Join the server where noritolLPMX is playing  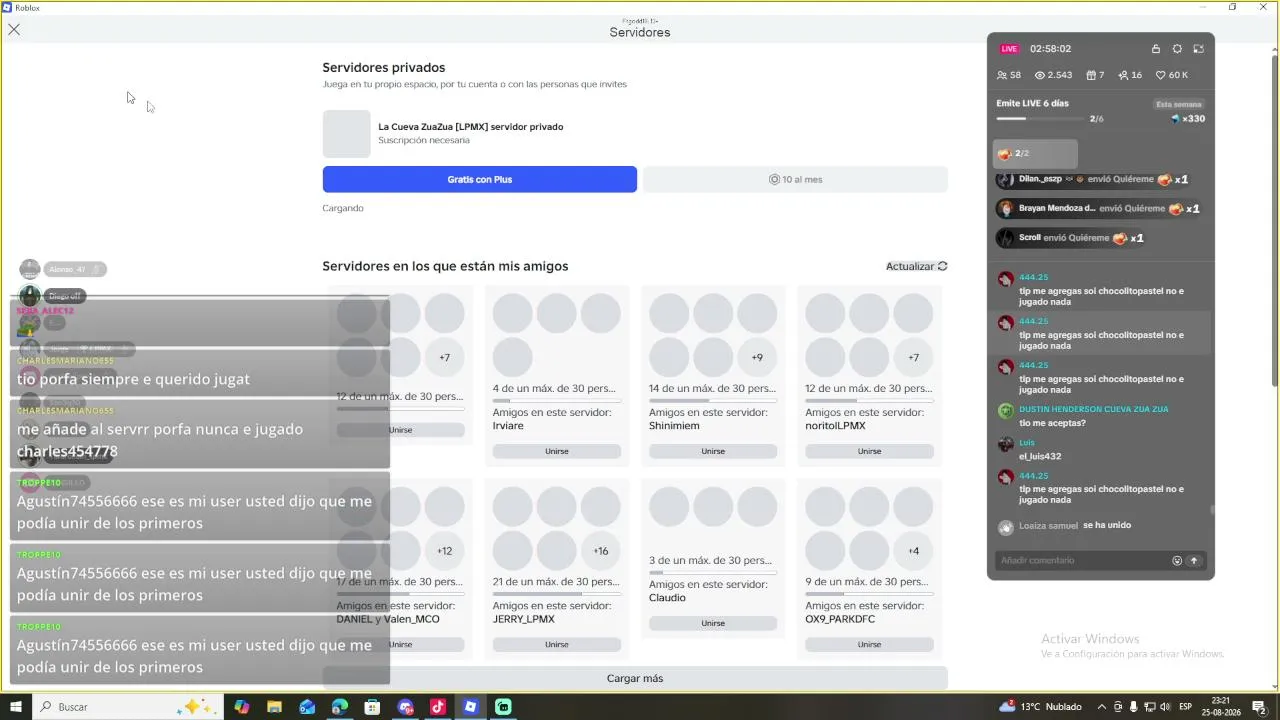pyautogui.click(x=869, y=451)
